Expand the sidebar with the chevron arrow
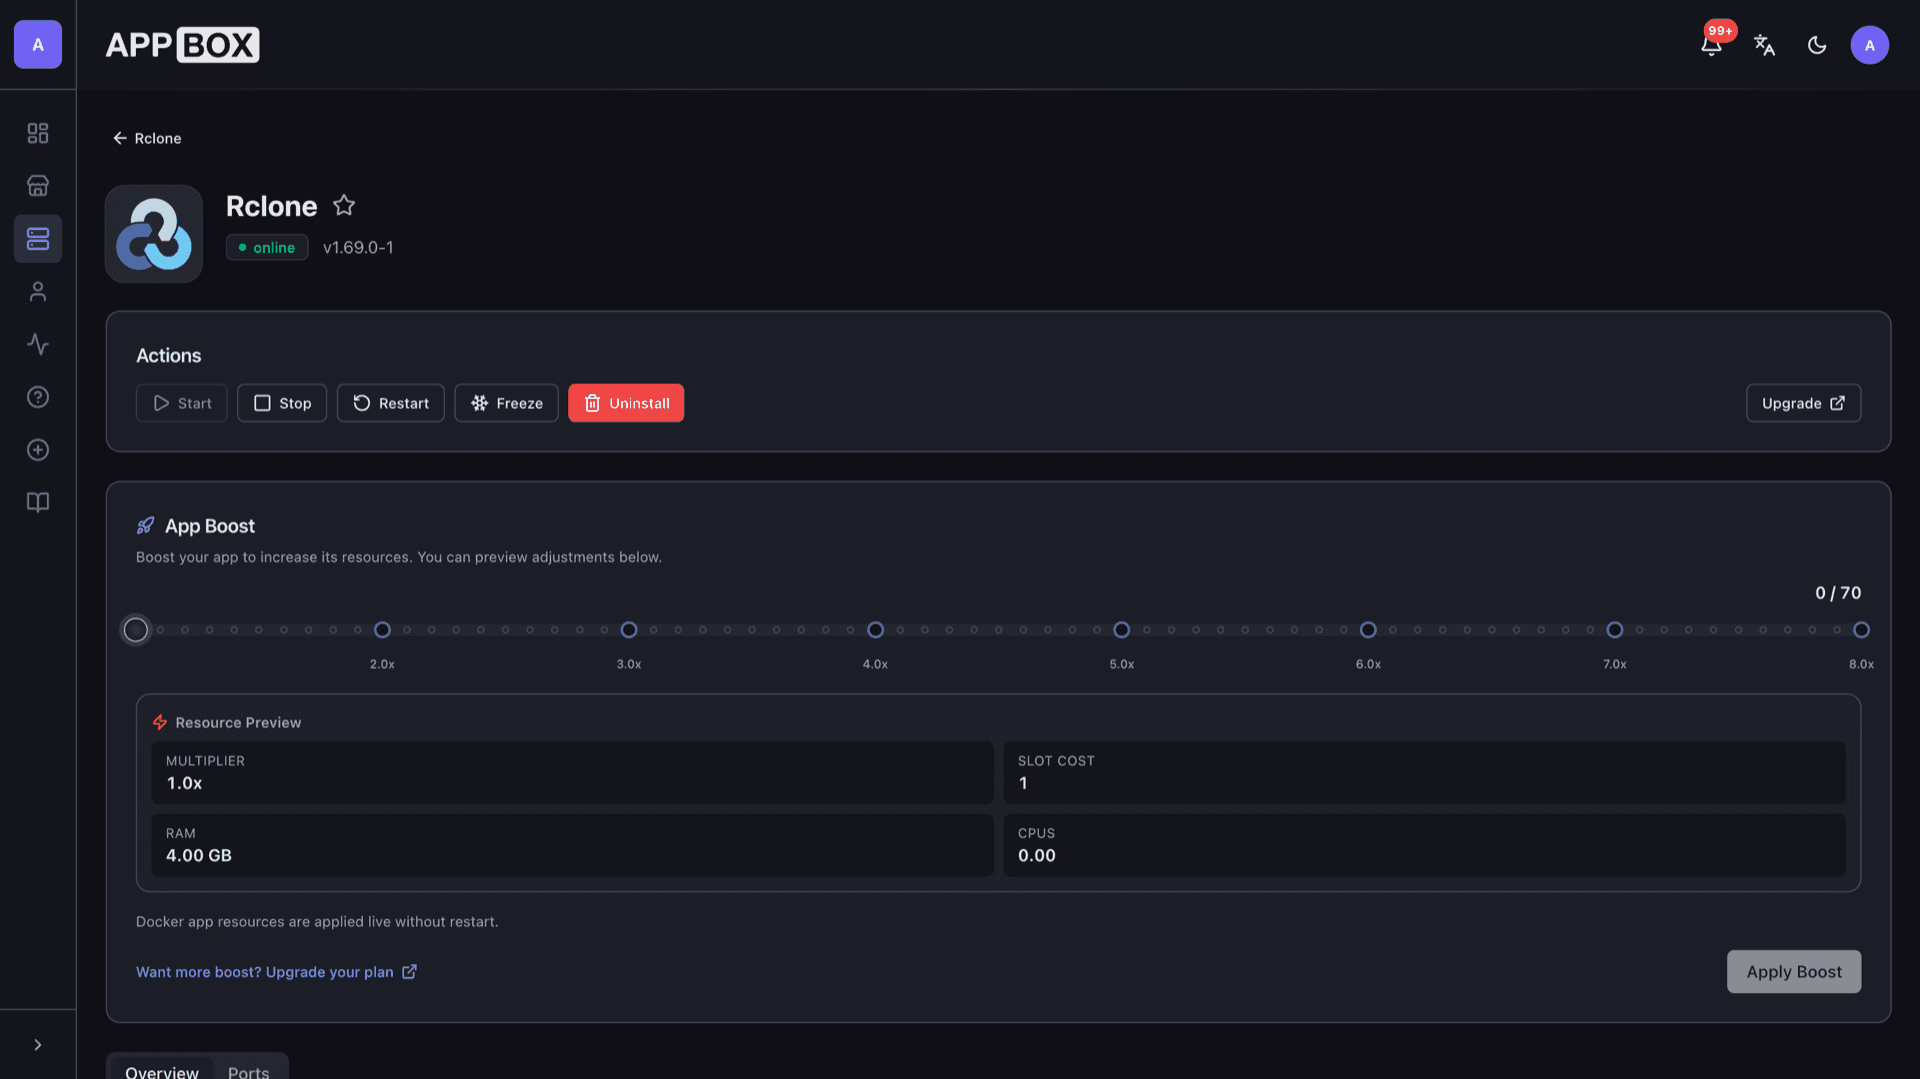 pyautogui.click(x=38, y=1045)
